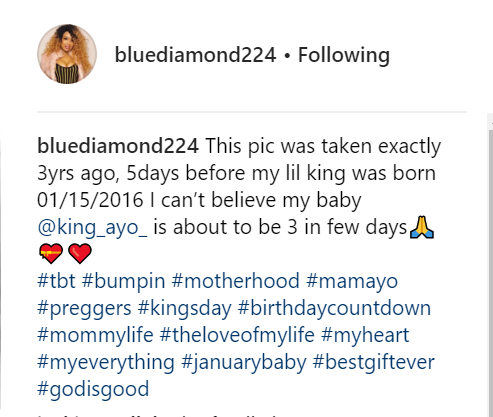The height and width of the screenshot is (417, 493).
Task: Open the @king_ayo_ mention
Action: (x=92, y=228)
